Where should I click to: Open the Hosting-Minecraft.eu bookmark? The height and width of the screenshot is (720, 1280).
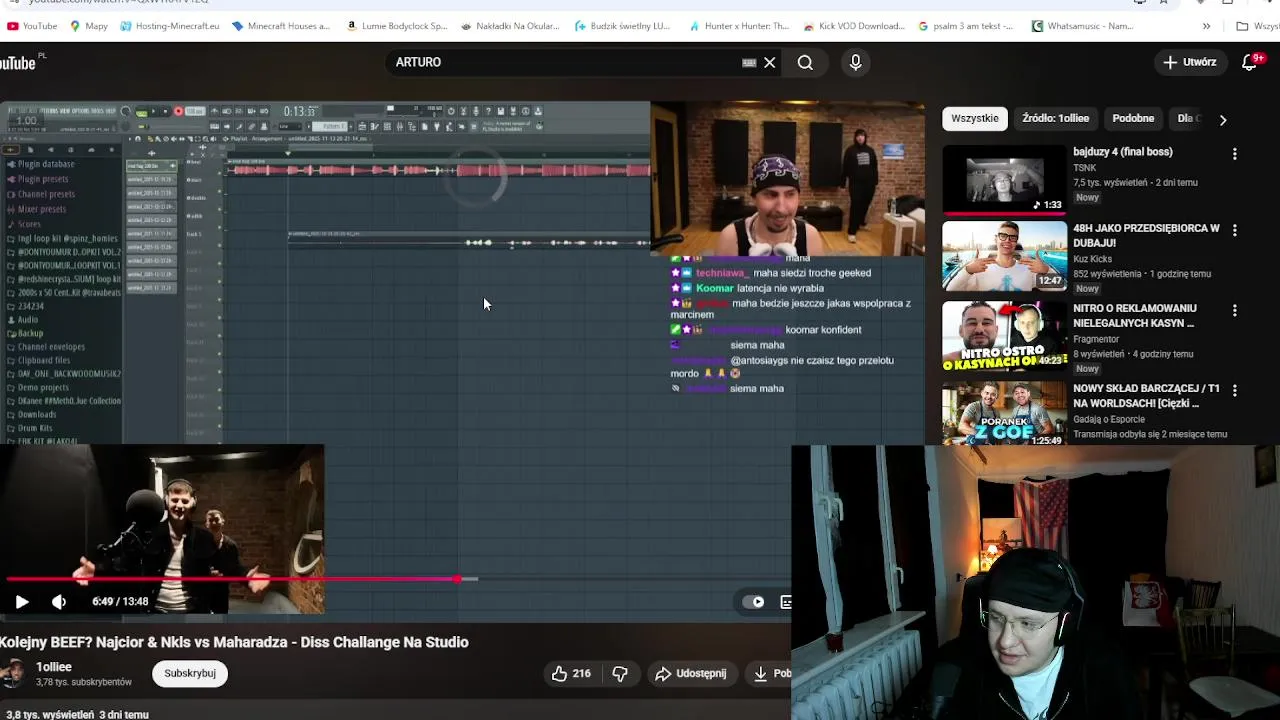169,26
